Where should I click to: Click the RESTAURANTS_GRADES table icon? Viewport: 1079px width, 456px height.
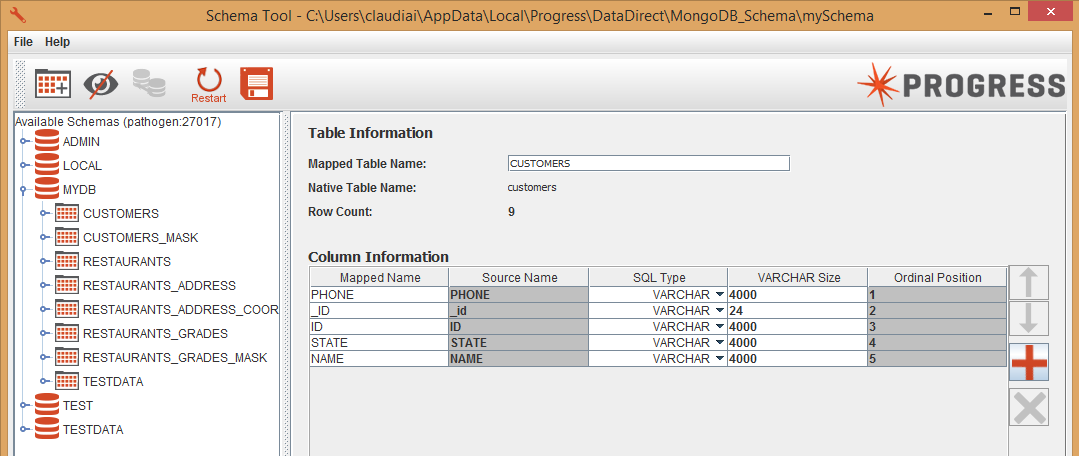(67, 334)
